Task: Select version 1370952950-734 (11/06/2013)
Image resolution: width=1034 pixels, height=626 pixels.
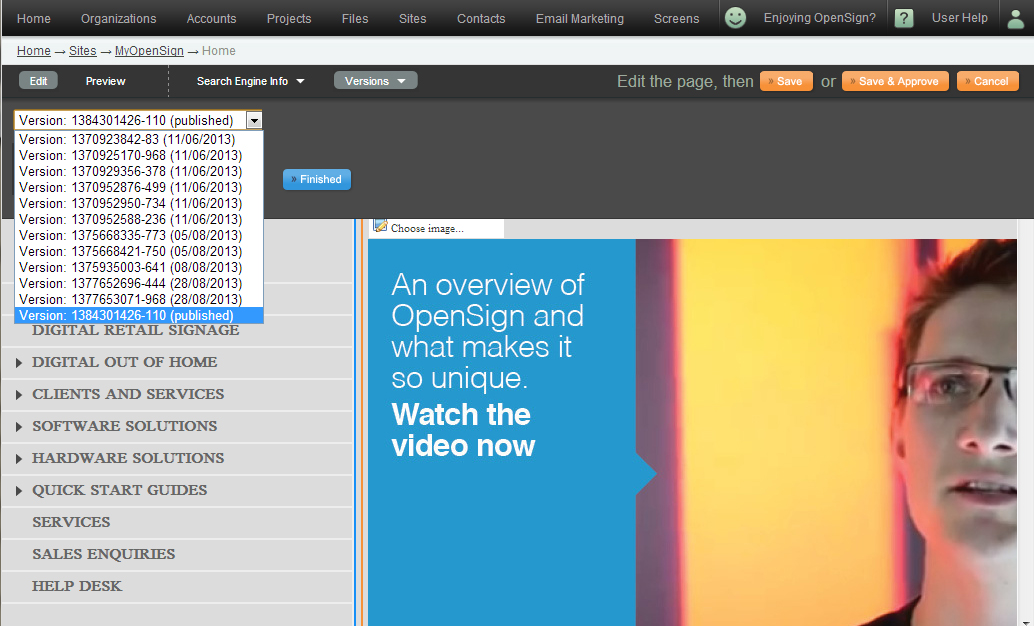Action: point(138,203)
